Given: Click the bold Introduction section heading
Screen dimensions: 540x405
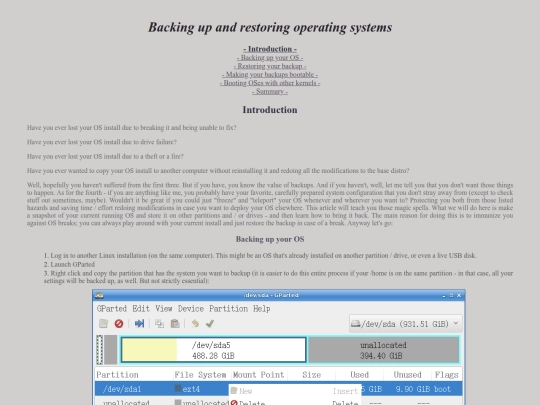Looking at the screenshot, I should 270,110.
